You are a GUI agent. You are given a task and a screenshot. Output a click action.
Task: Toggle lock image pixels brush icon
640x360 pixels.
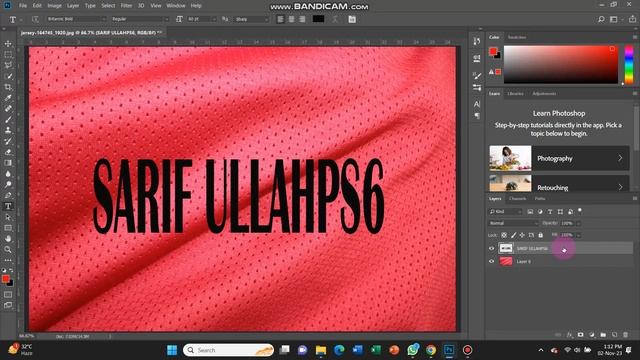pyautogui.click(x=513, y=235)
